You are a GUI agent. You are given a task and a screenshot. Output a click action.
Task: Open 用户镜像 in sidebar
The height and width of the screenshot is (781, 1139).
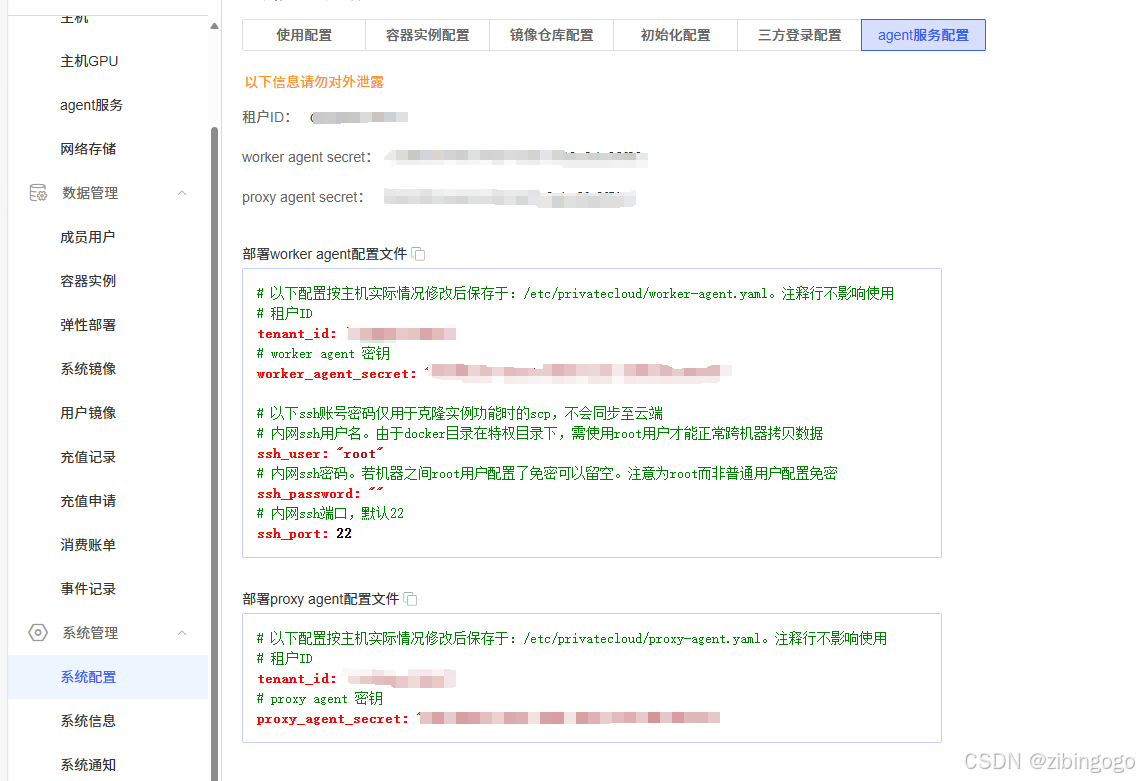(88, 413)
